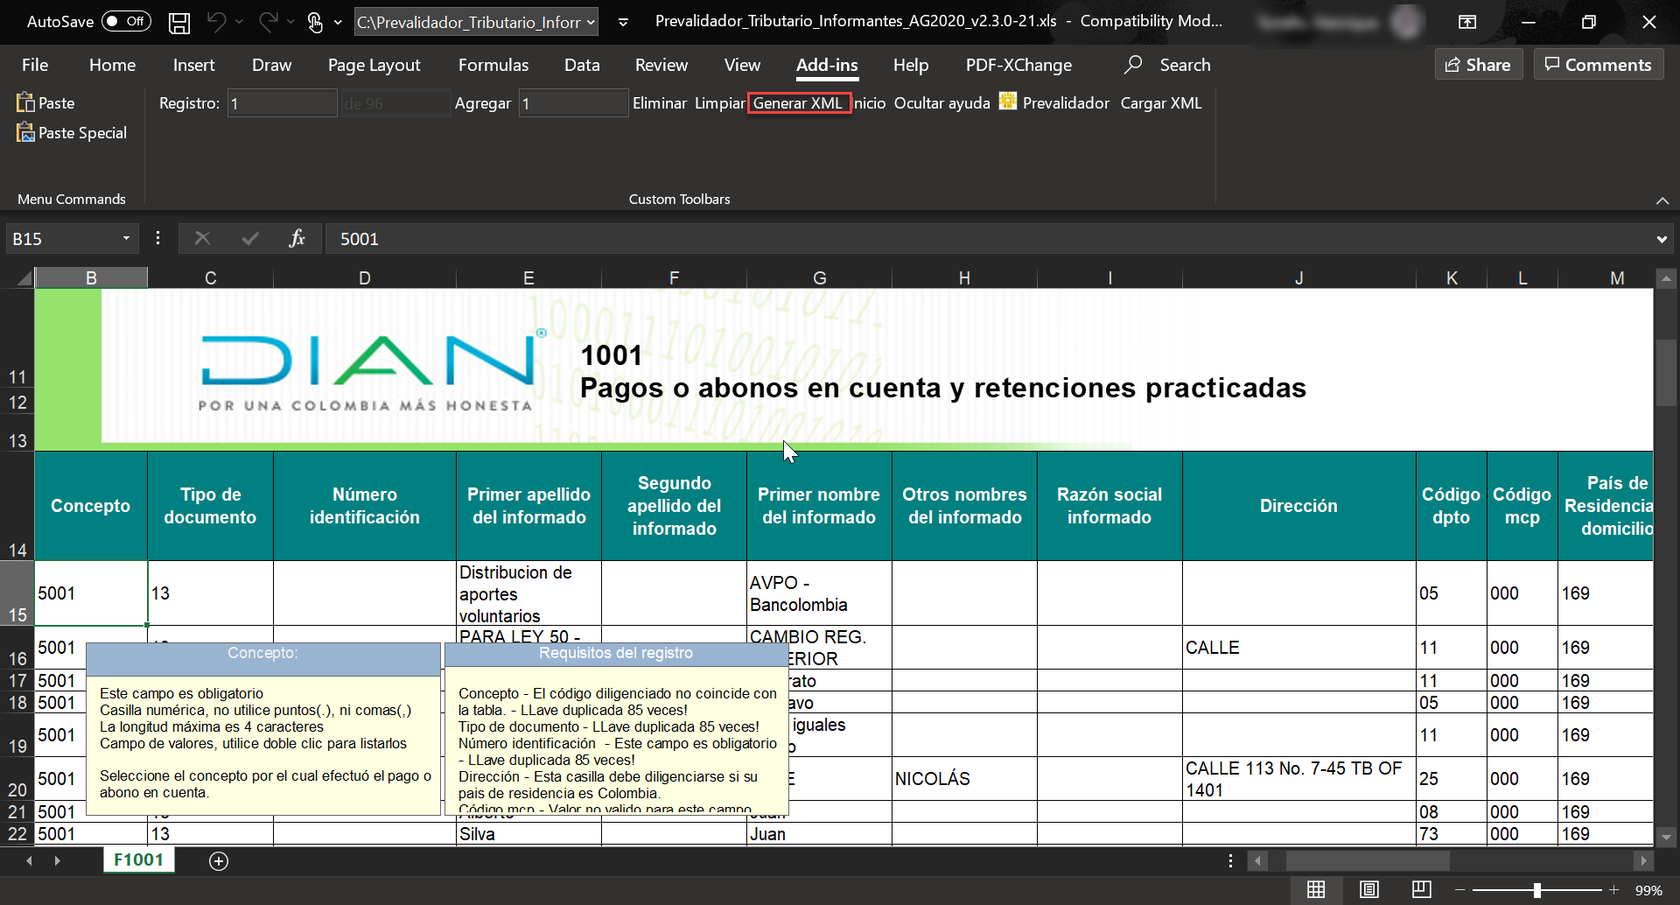1680x905 pixels.
Task: Open the Touch/Mouse mode dropdown arrow
Action: (x=338, y=22)
